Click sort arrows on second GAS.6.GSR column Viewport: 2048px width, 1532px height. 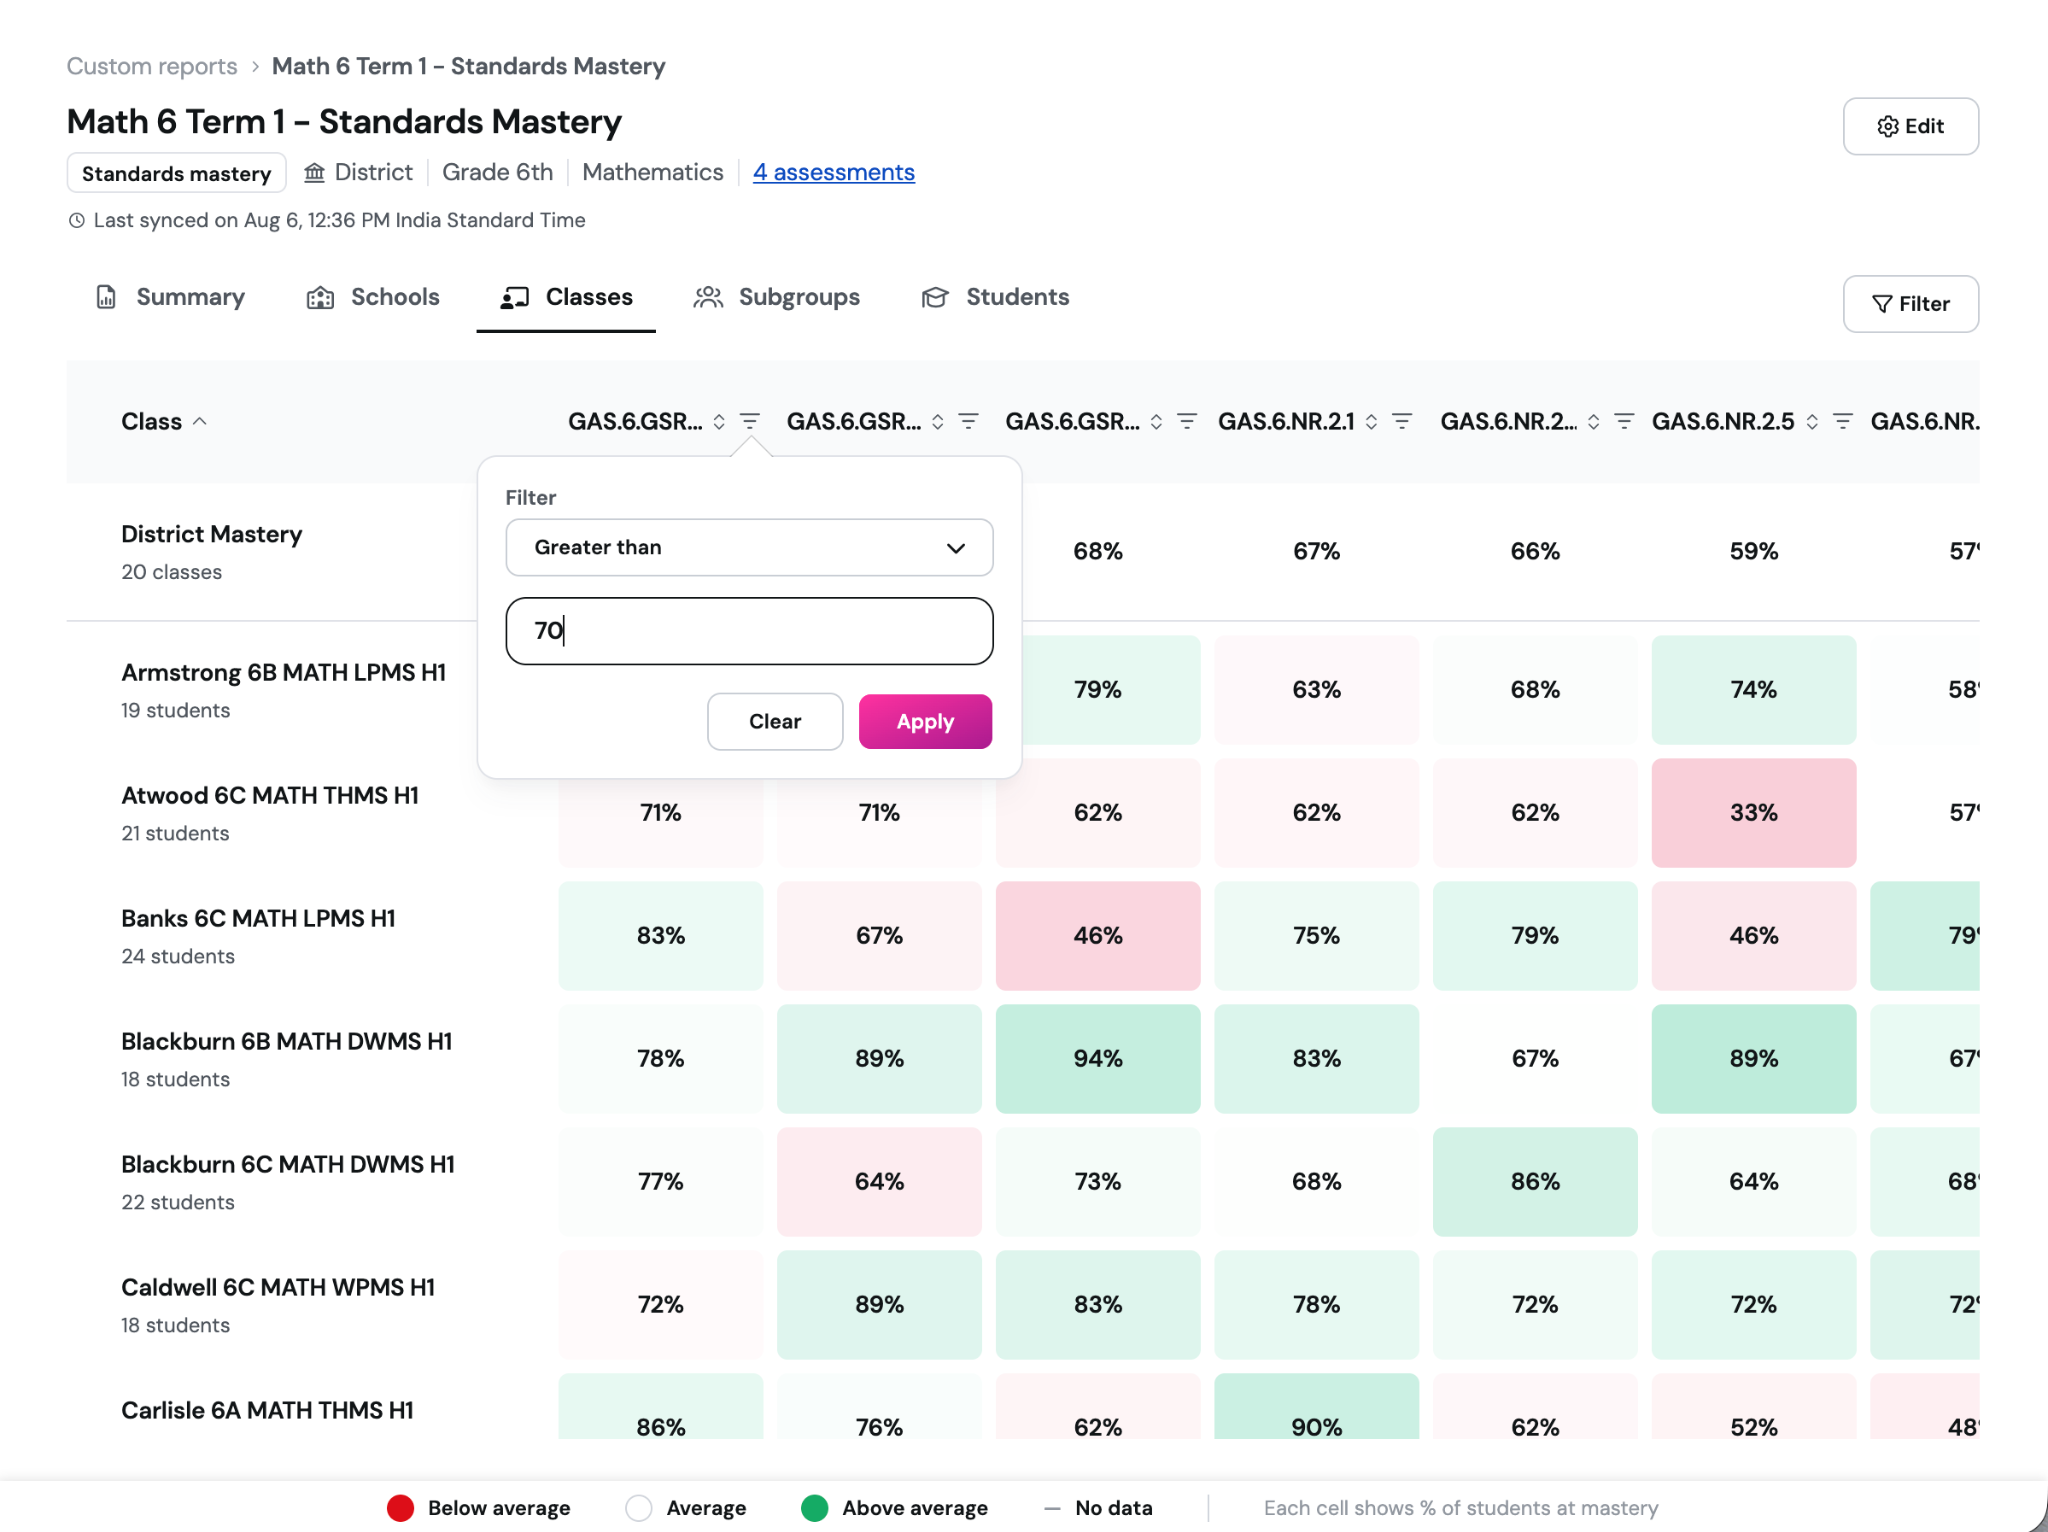pos(937,422)
